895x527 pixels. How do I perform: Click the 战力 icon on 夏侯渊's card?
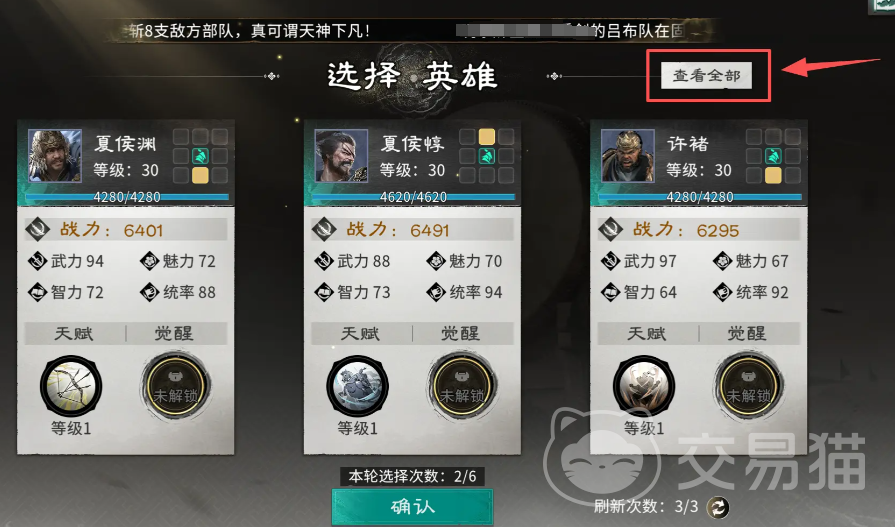tap(38, 230)
